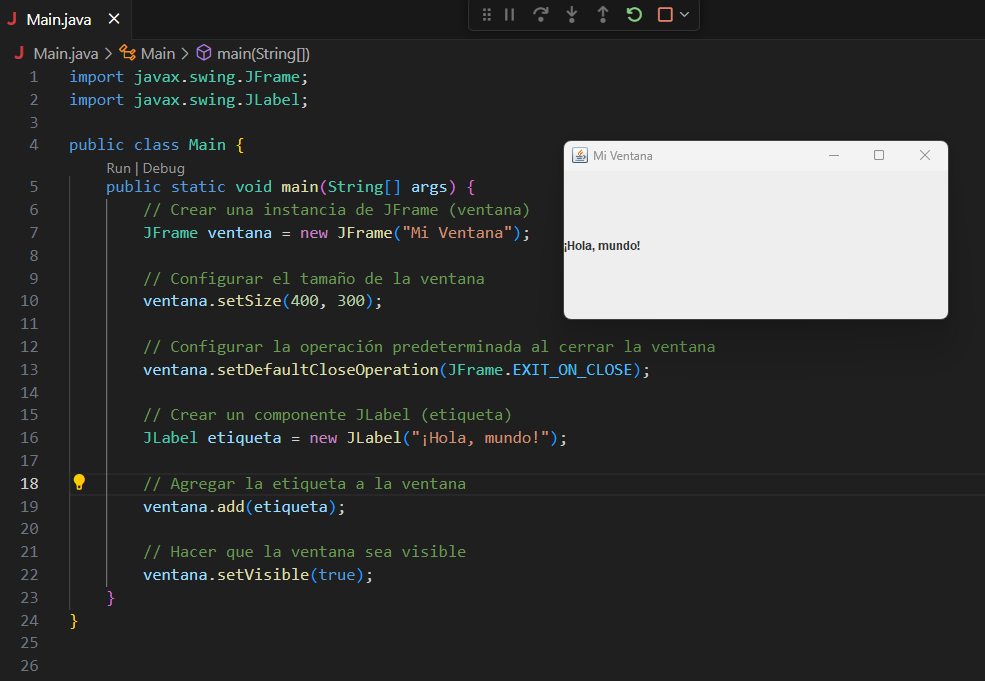This screenshot has height=681, width=985.
Task: Click setDefaultCloseOperation method name
Action: click(327, 369)
